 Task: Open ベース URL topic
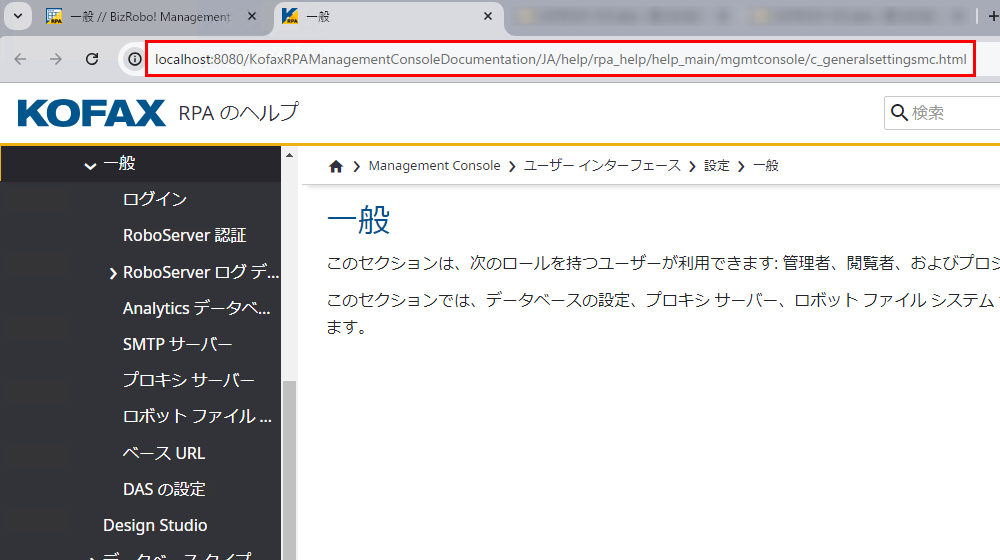164,453
